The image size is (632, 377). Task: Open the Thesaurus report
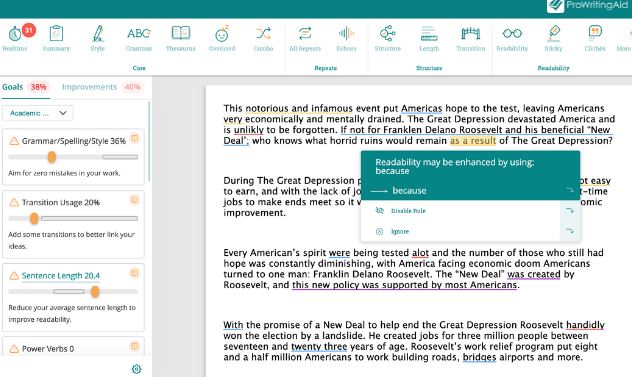(181, 39)
